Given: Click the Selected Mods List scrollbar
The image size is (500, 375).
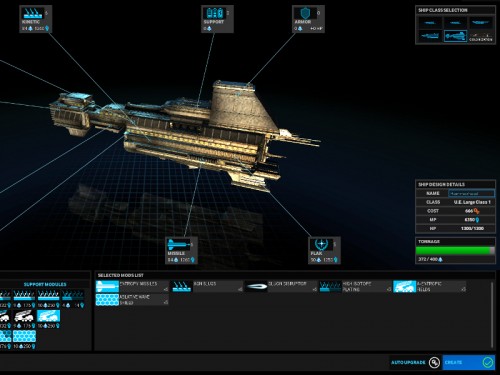Looking at the screenshot, I should [x=492, y=315].
